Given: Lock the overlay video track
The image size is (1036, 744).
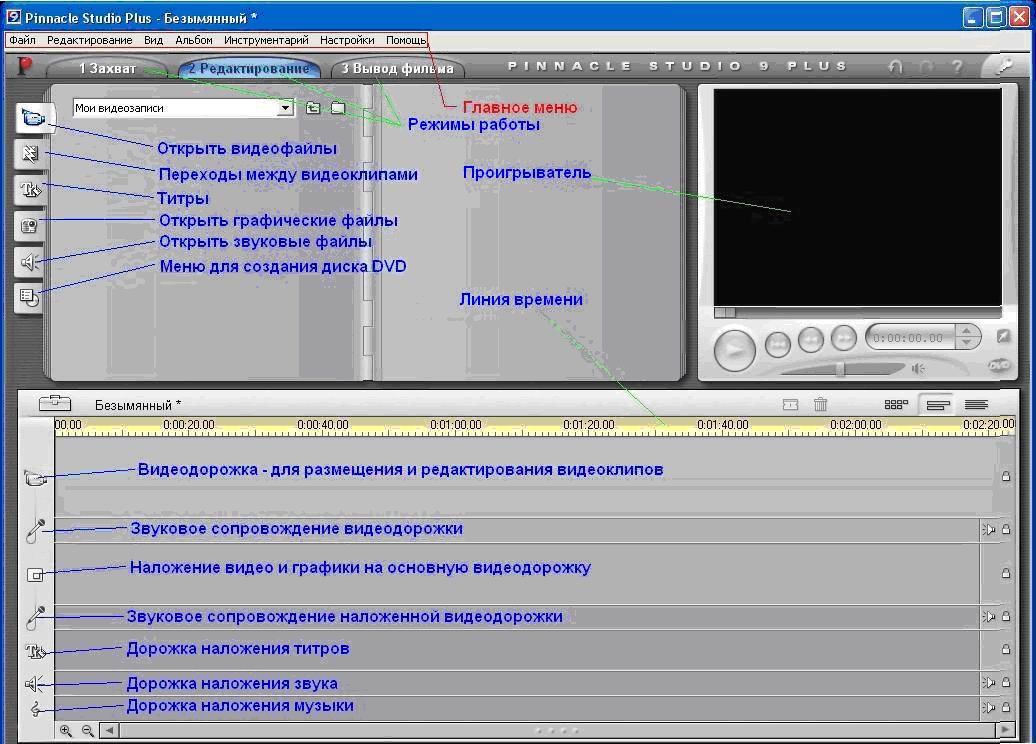Looking at the screenshot, I should pyautogui.click(x=1006, y=573).
